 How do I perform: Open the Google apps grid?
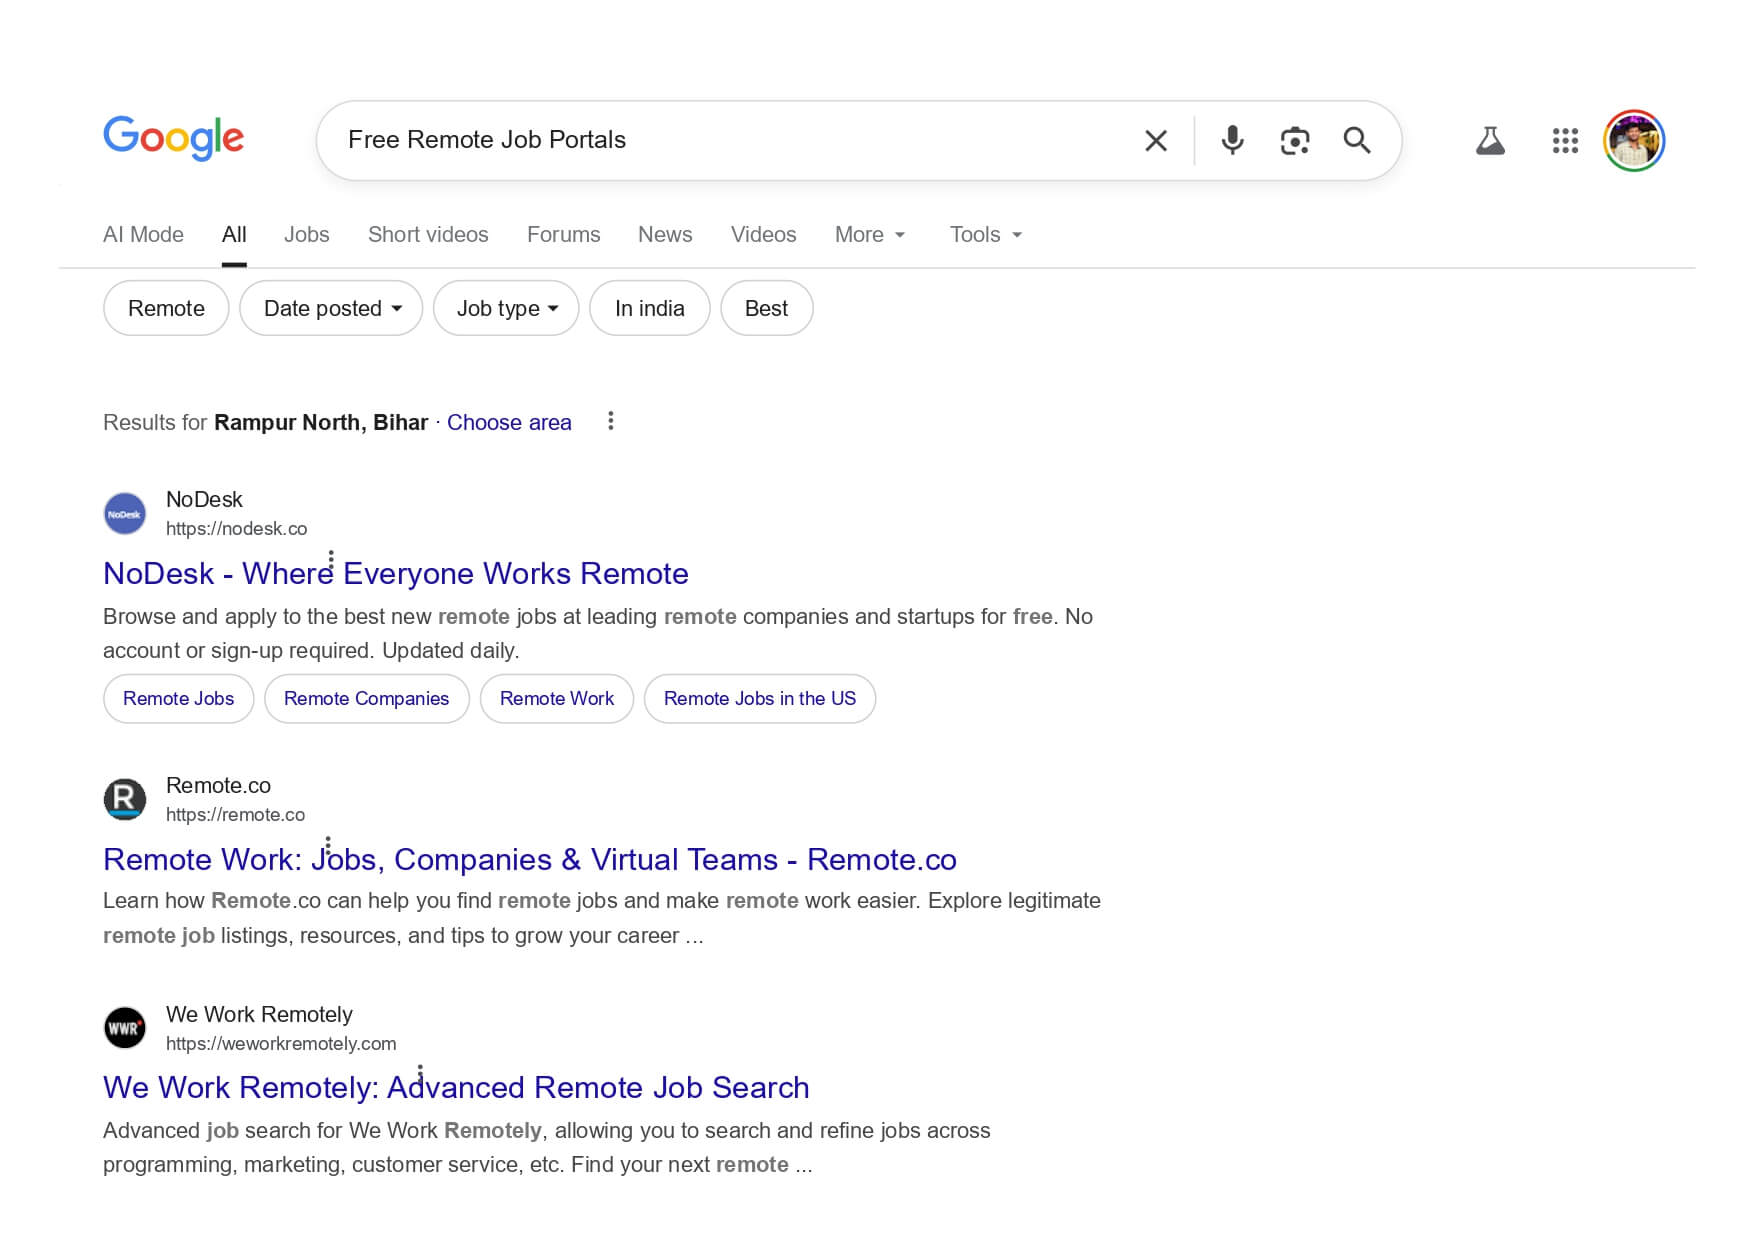[1565, 141]
